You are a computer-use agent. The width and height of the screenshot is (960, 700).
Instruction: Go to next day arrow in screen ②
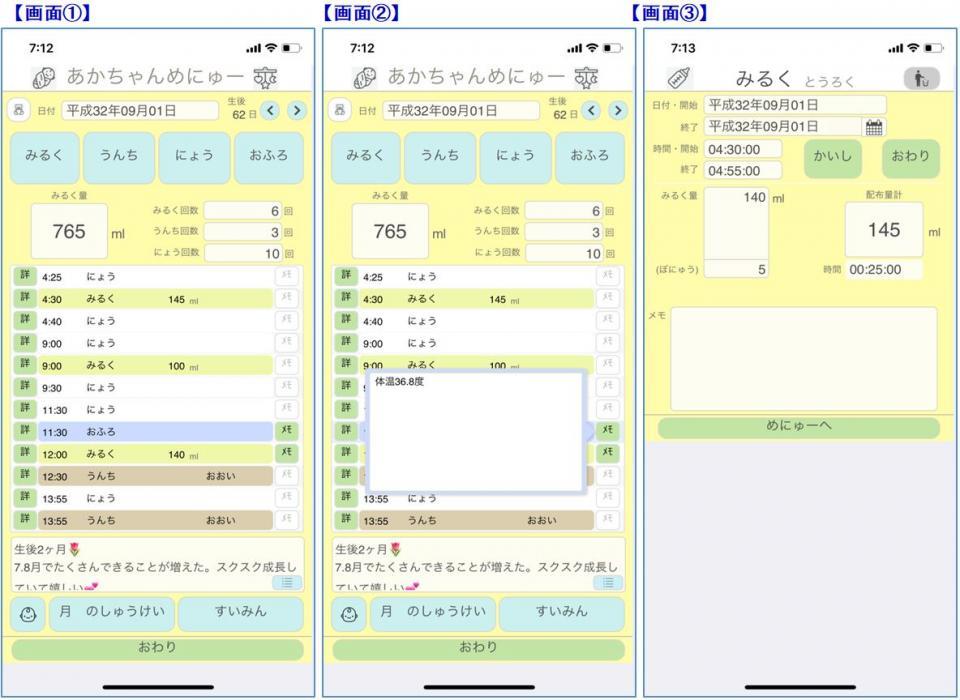click(618, 110)
